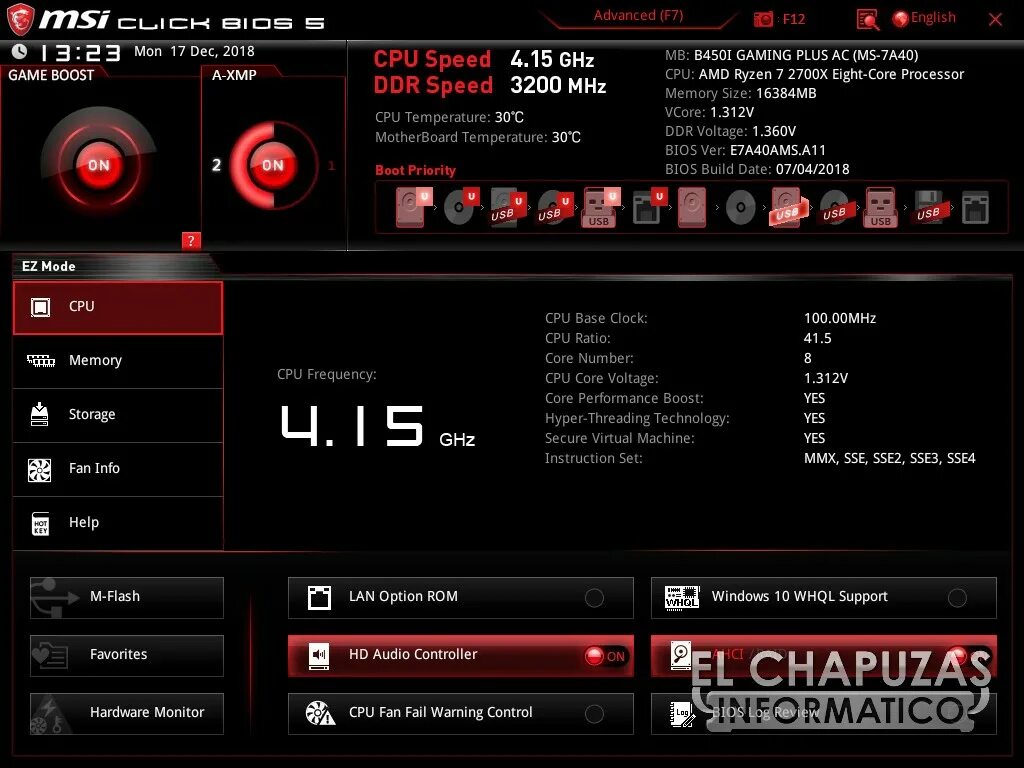
Task: Click the Windows 10 WHQL chip icon
Action: pyautogui.click(x=682, y=598)
